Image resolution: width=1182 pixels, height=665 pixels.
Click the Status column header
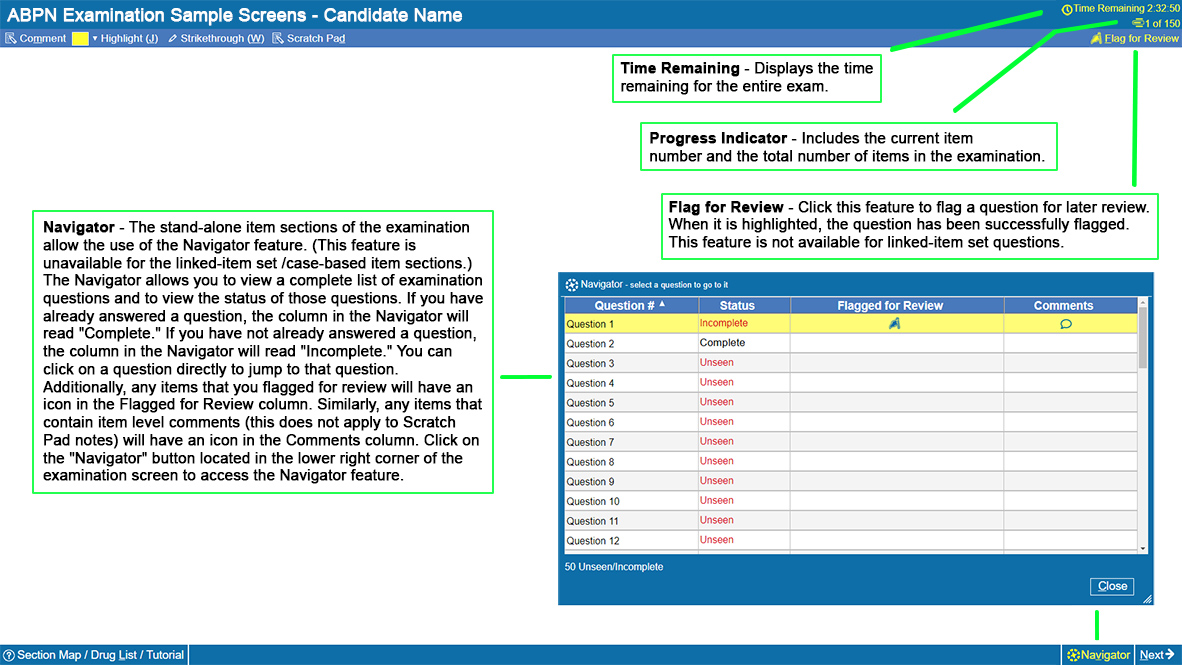(737, 305)
